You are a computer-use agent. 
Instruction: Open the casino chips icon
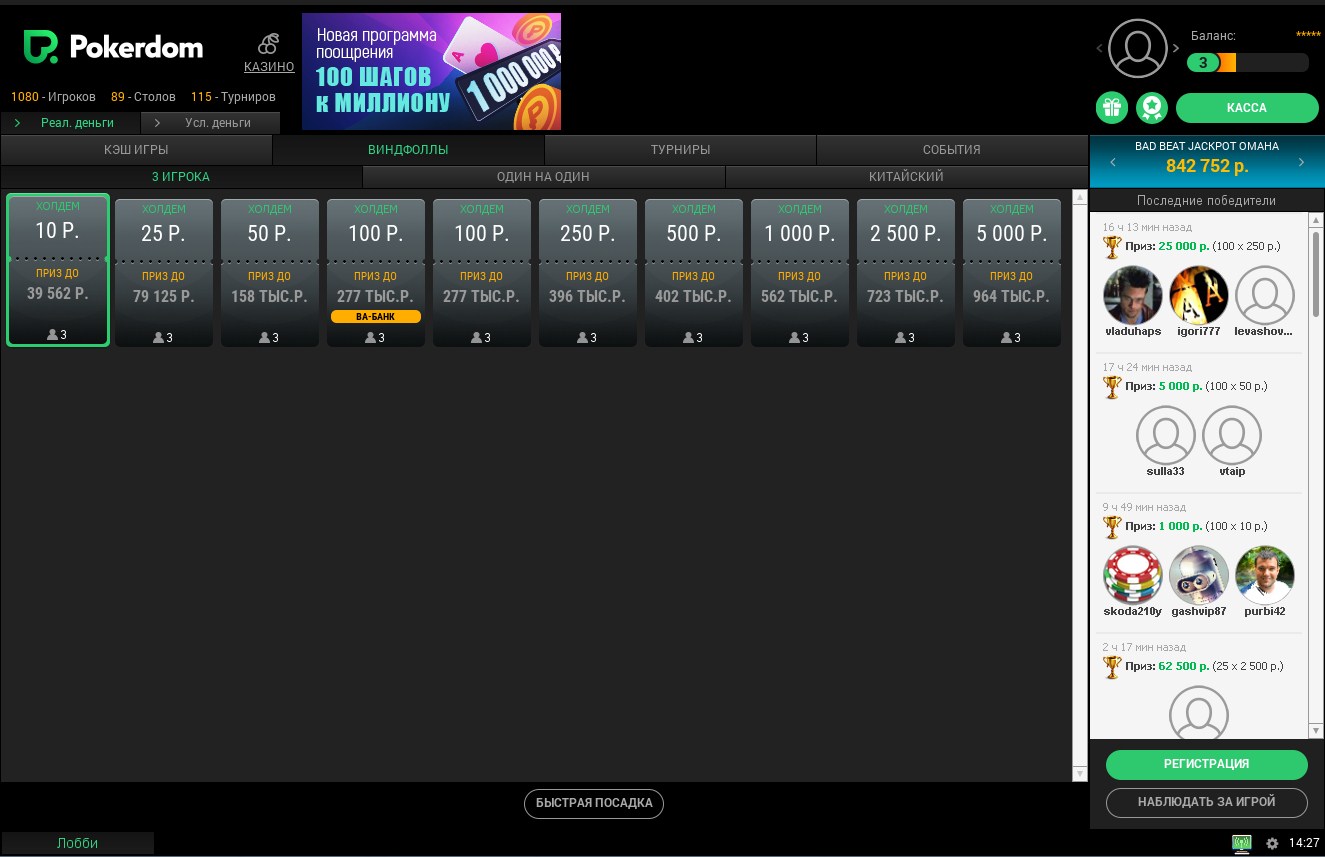(268, 44)
